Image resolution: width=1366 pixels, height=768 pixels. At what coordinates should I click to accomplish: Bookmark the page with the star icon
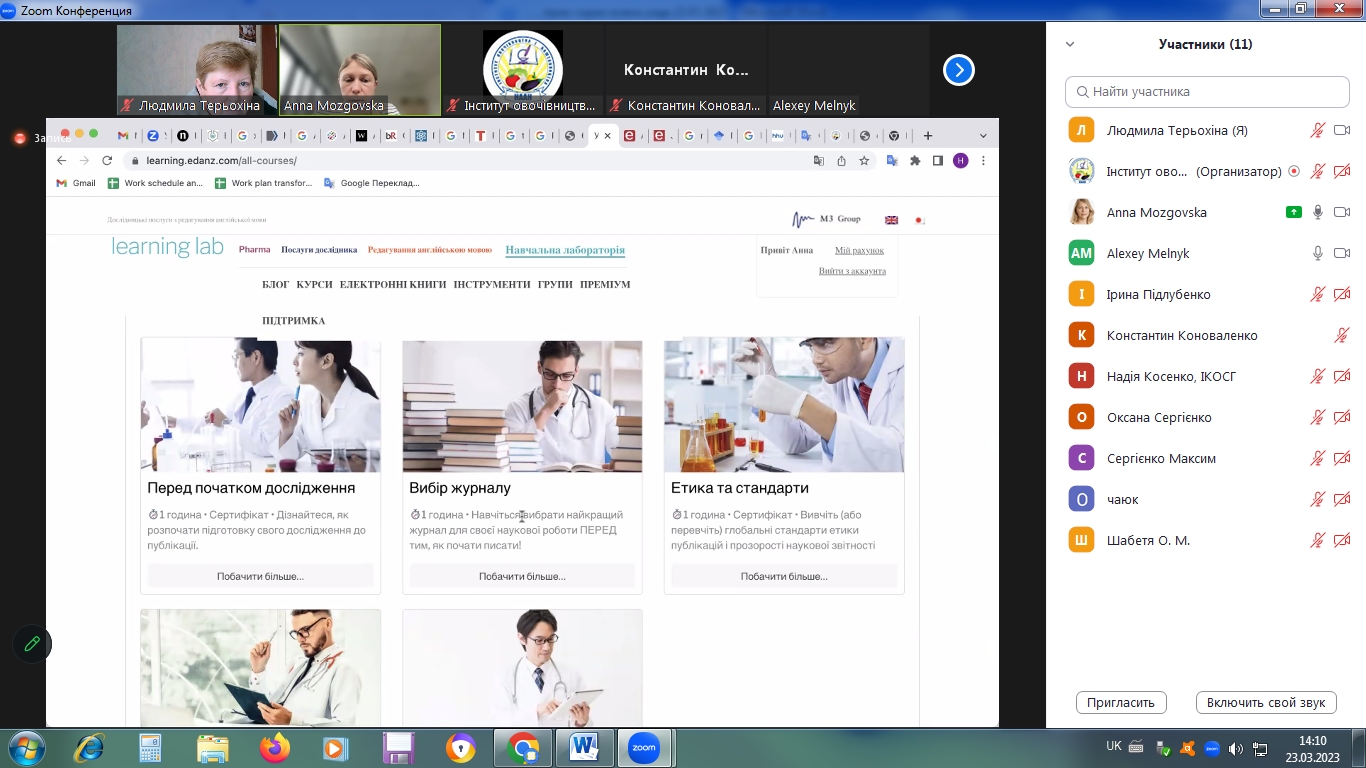(864, 160)
